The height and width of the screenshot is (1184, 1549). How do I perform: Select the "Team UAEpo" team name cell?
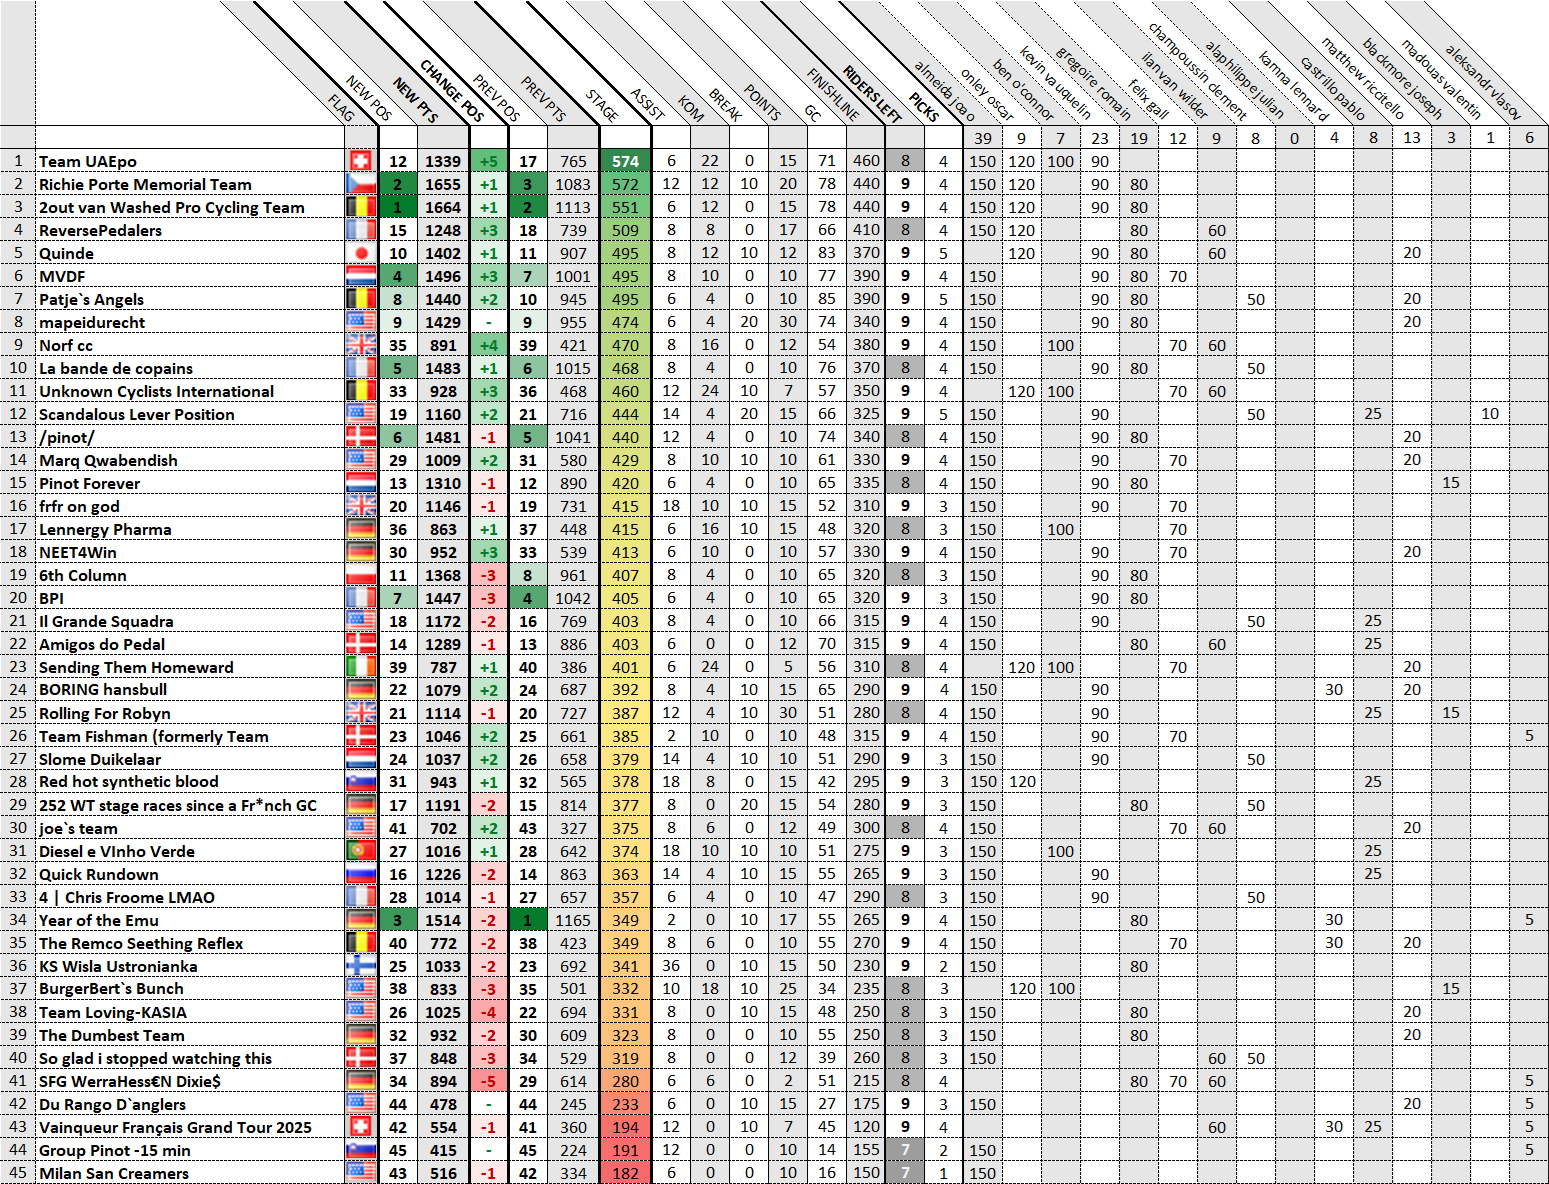click(190, 161)
